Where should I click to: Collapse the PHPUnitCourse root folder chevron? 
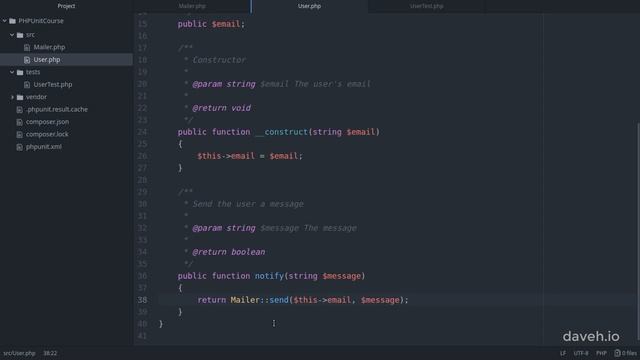[x=4, y=21]
